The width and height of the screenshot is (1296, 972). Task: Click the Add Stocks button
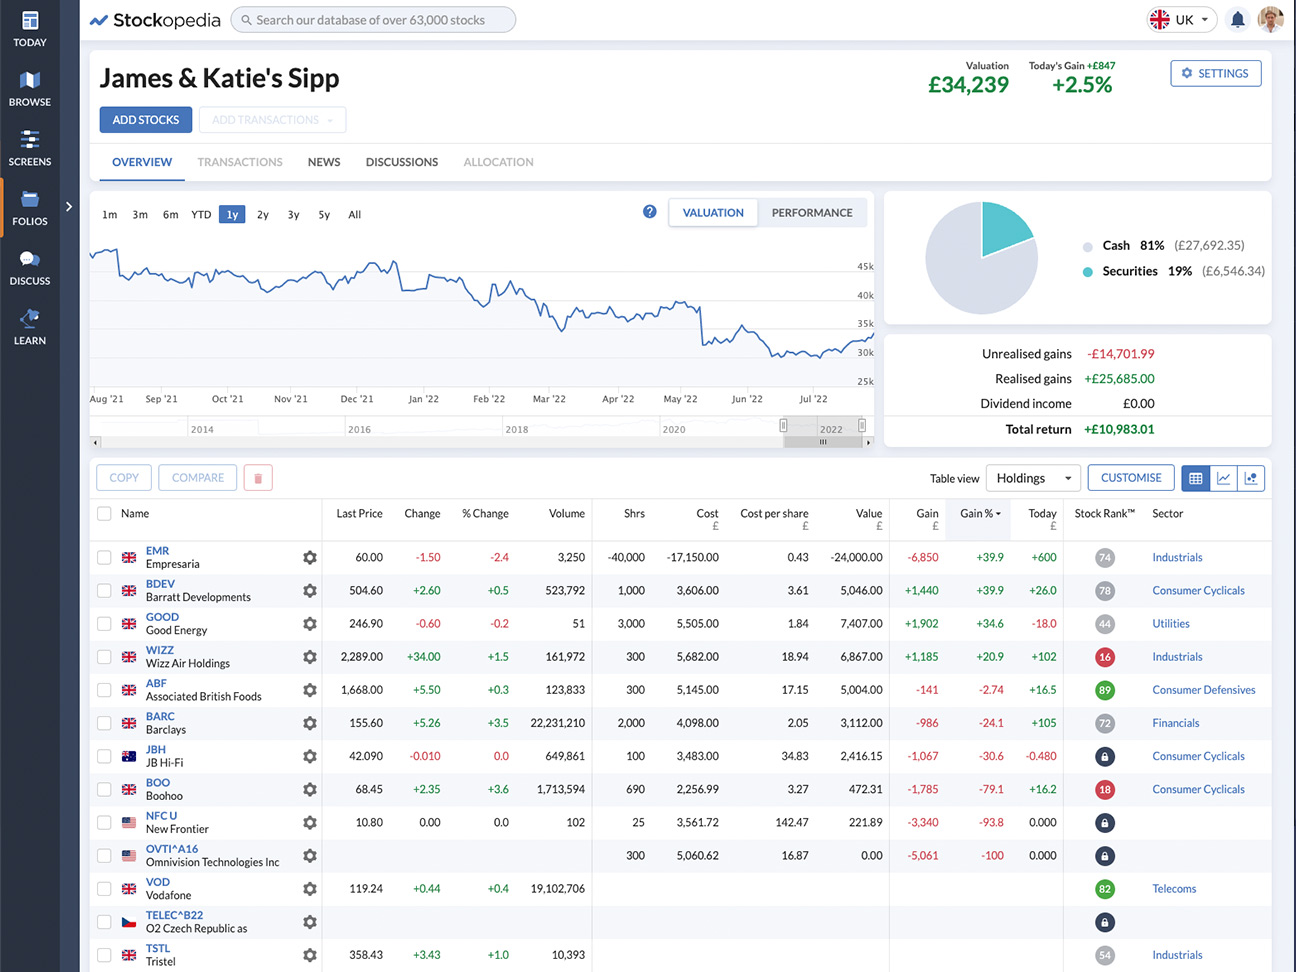point(146,120)
